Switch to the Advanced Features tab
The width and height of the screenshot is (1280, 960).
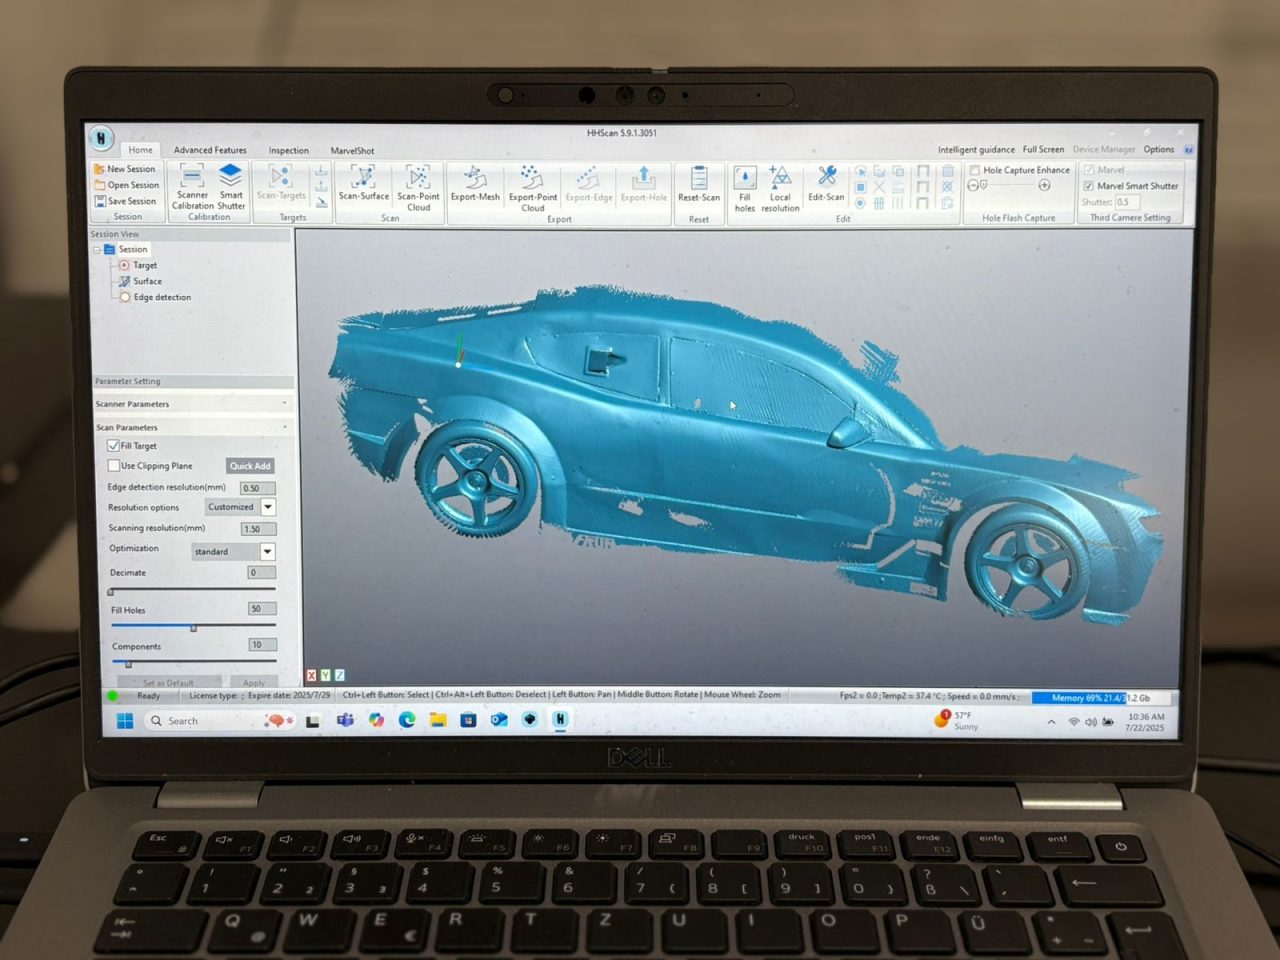pos(210,150)
